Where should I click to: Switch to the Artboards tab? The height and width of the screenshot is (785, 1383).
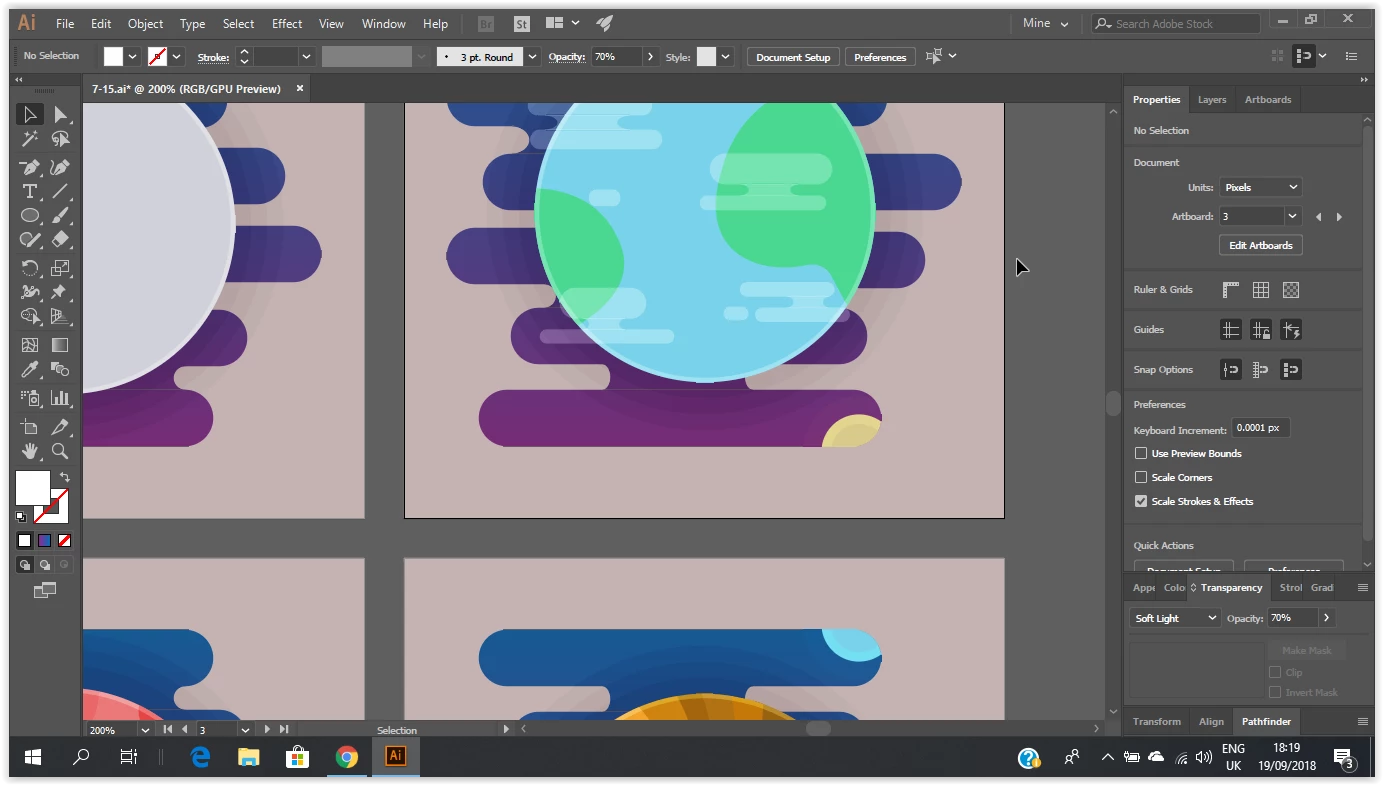1268,99
